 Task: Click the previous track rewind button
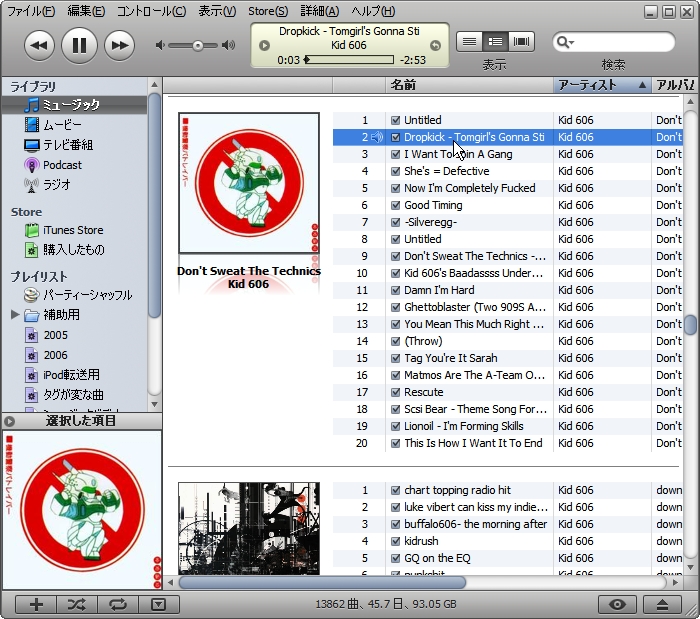(x=39, y=45)
